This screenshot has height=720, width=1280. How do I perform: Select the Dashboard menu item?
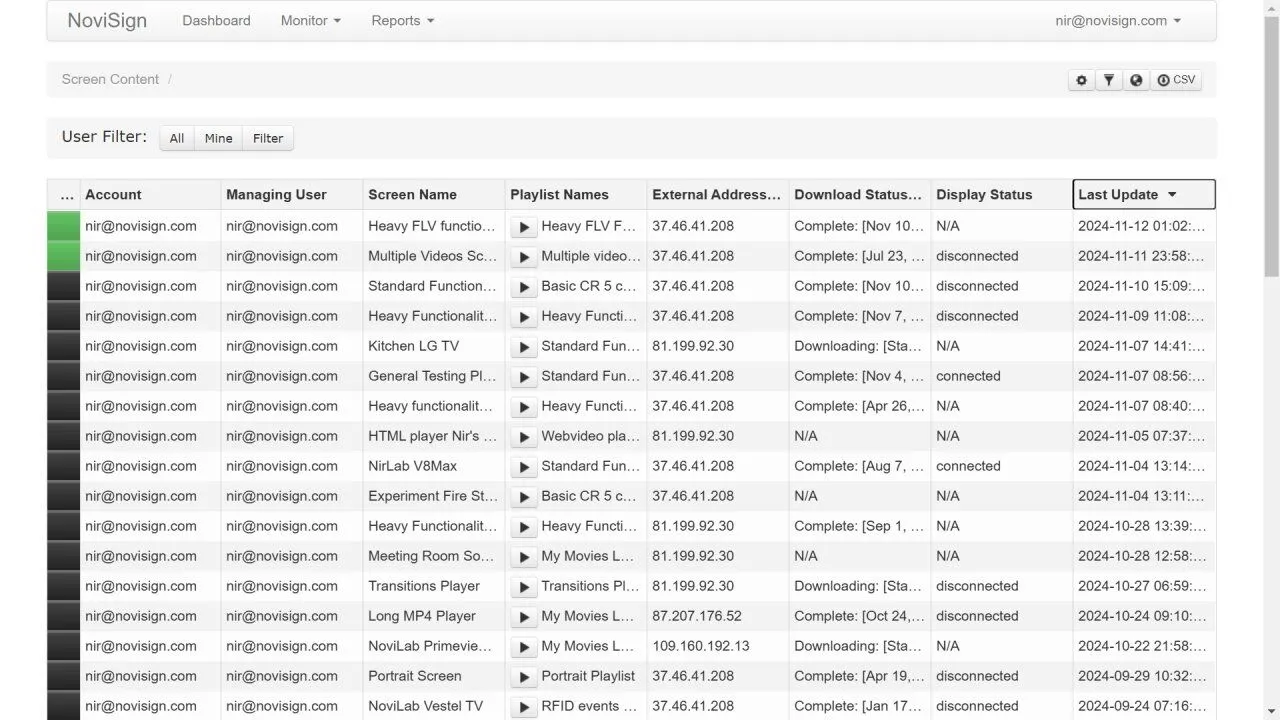[216, 20]
